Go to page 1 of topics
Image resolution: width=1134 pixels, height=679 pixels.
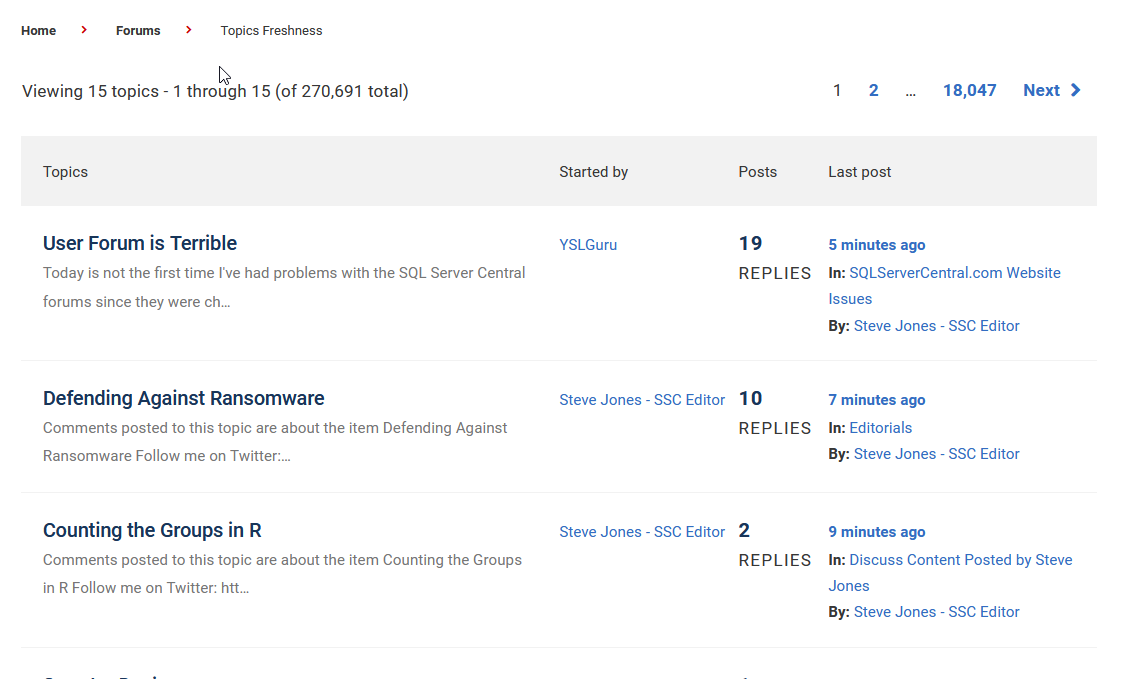pyautogui.click(x=837, y=91)
